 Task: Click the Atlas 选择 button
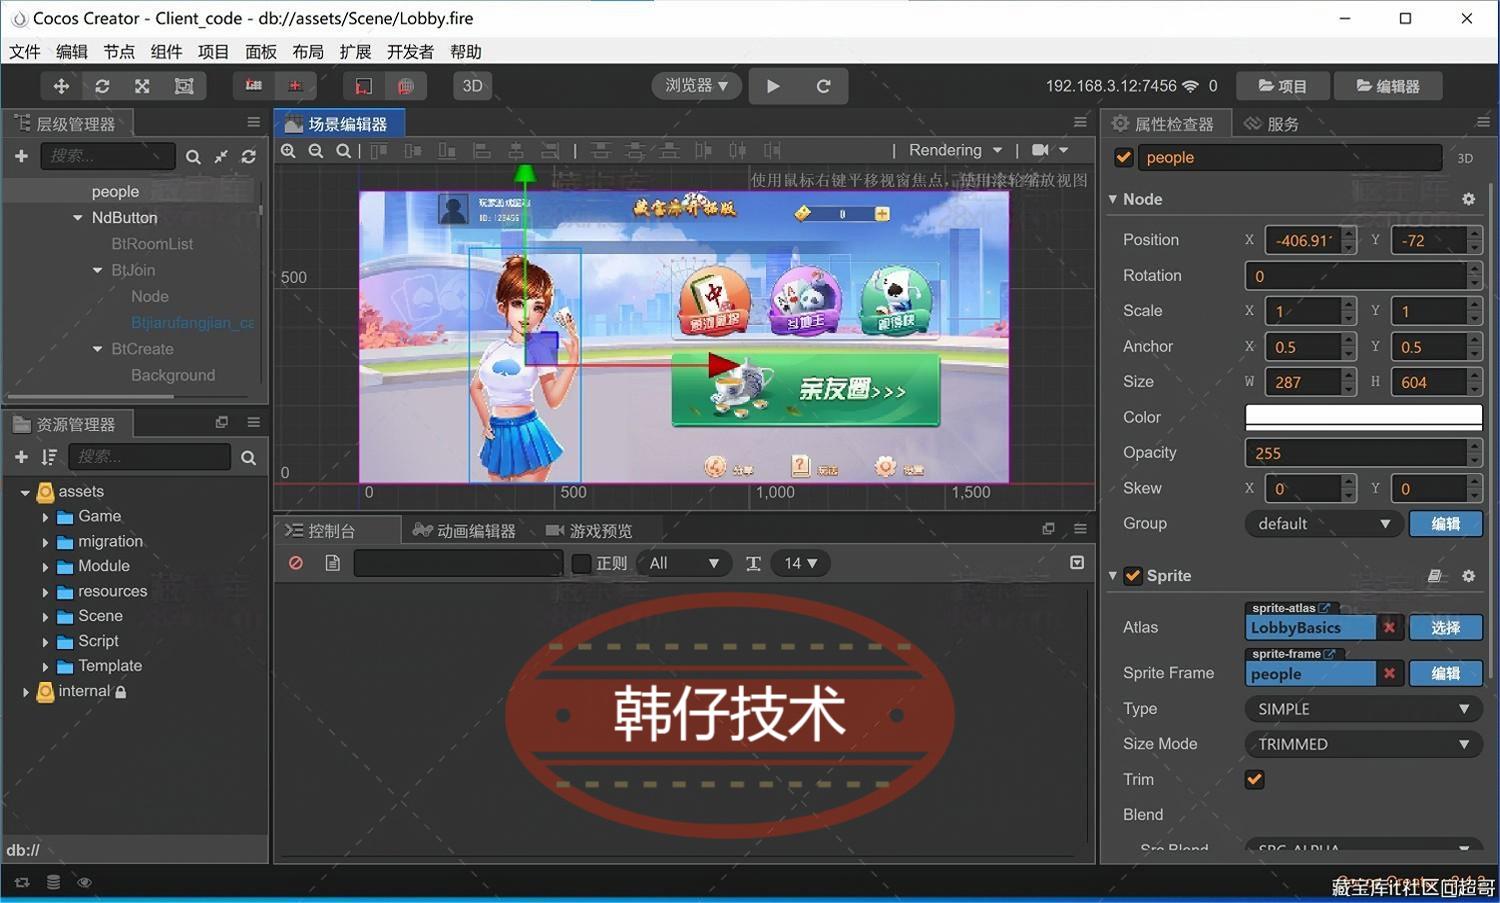1445,628
